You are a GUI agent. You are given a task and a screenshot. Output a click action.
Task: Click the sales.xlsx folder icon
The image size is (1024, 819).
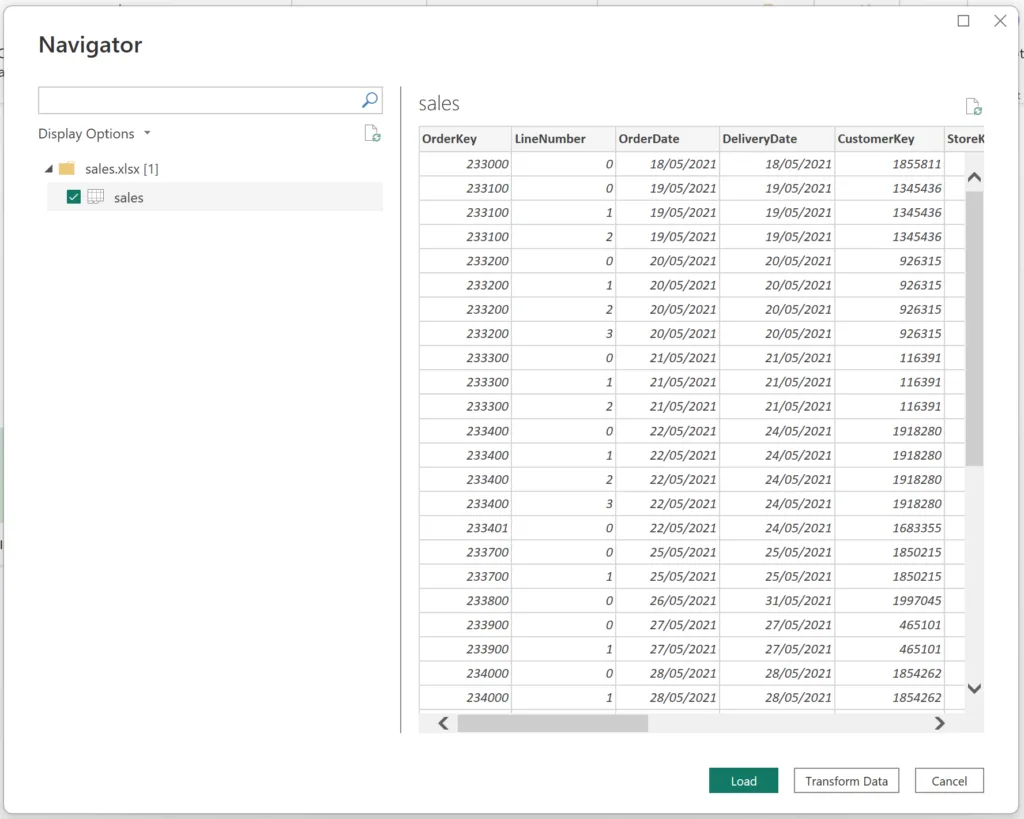pyautogui.click(x=67, y=169)
